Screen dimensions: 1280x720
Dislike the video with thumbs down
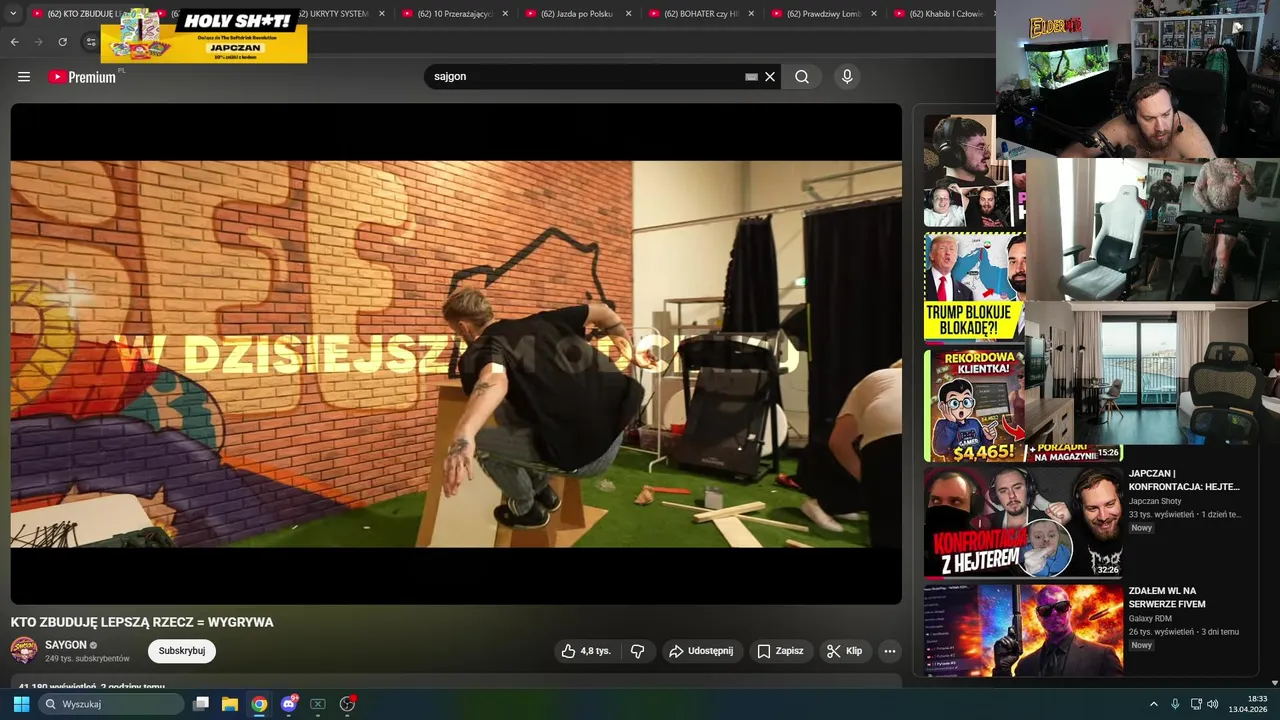[638, 651]
